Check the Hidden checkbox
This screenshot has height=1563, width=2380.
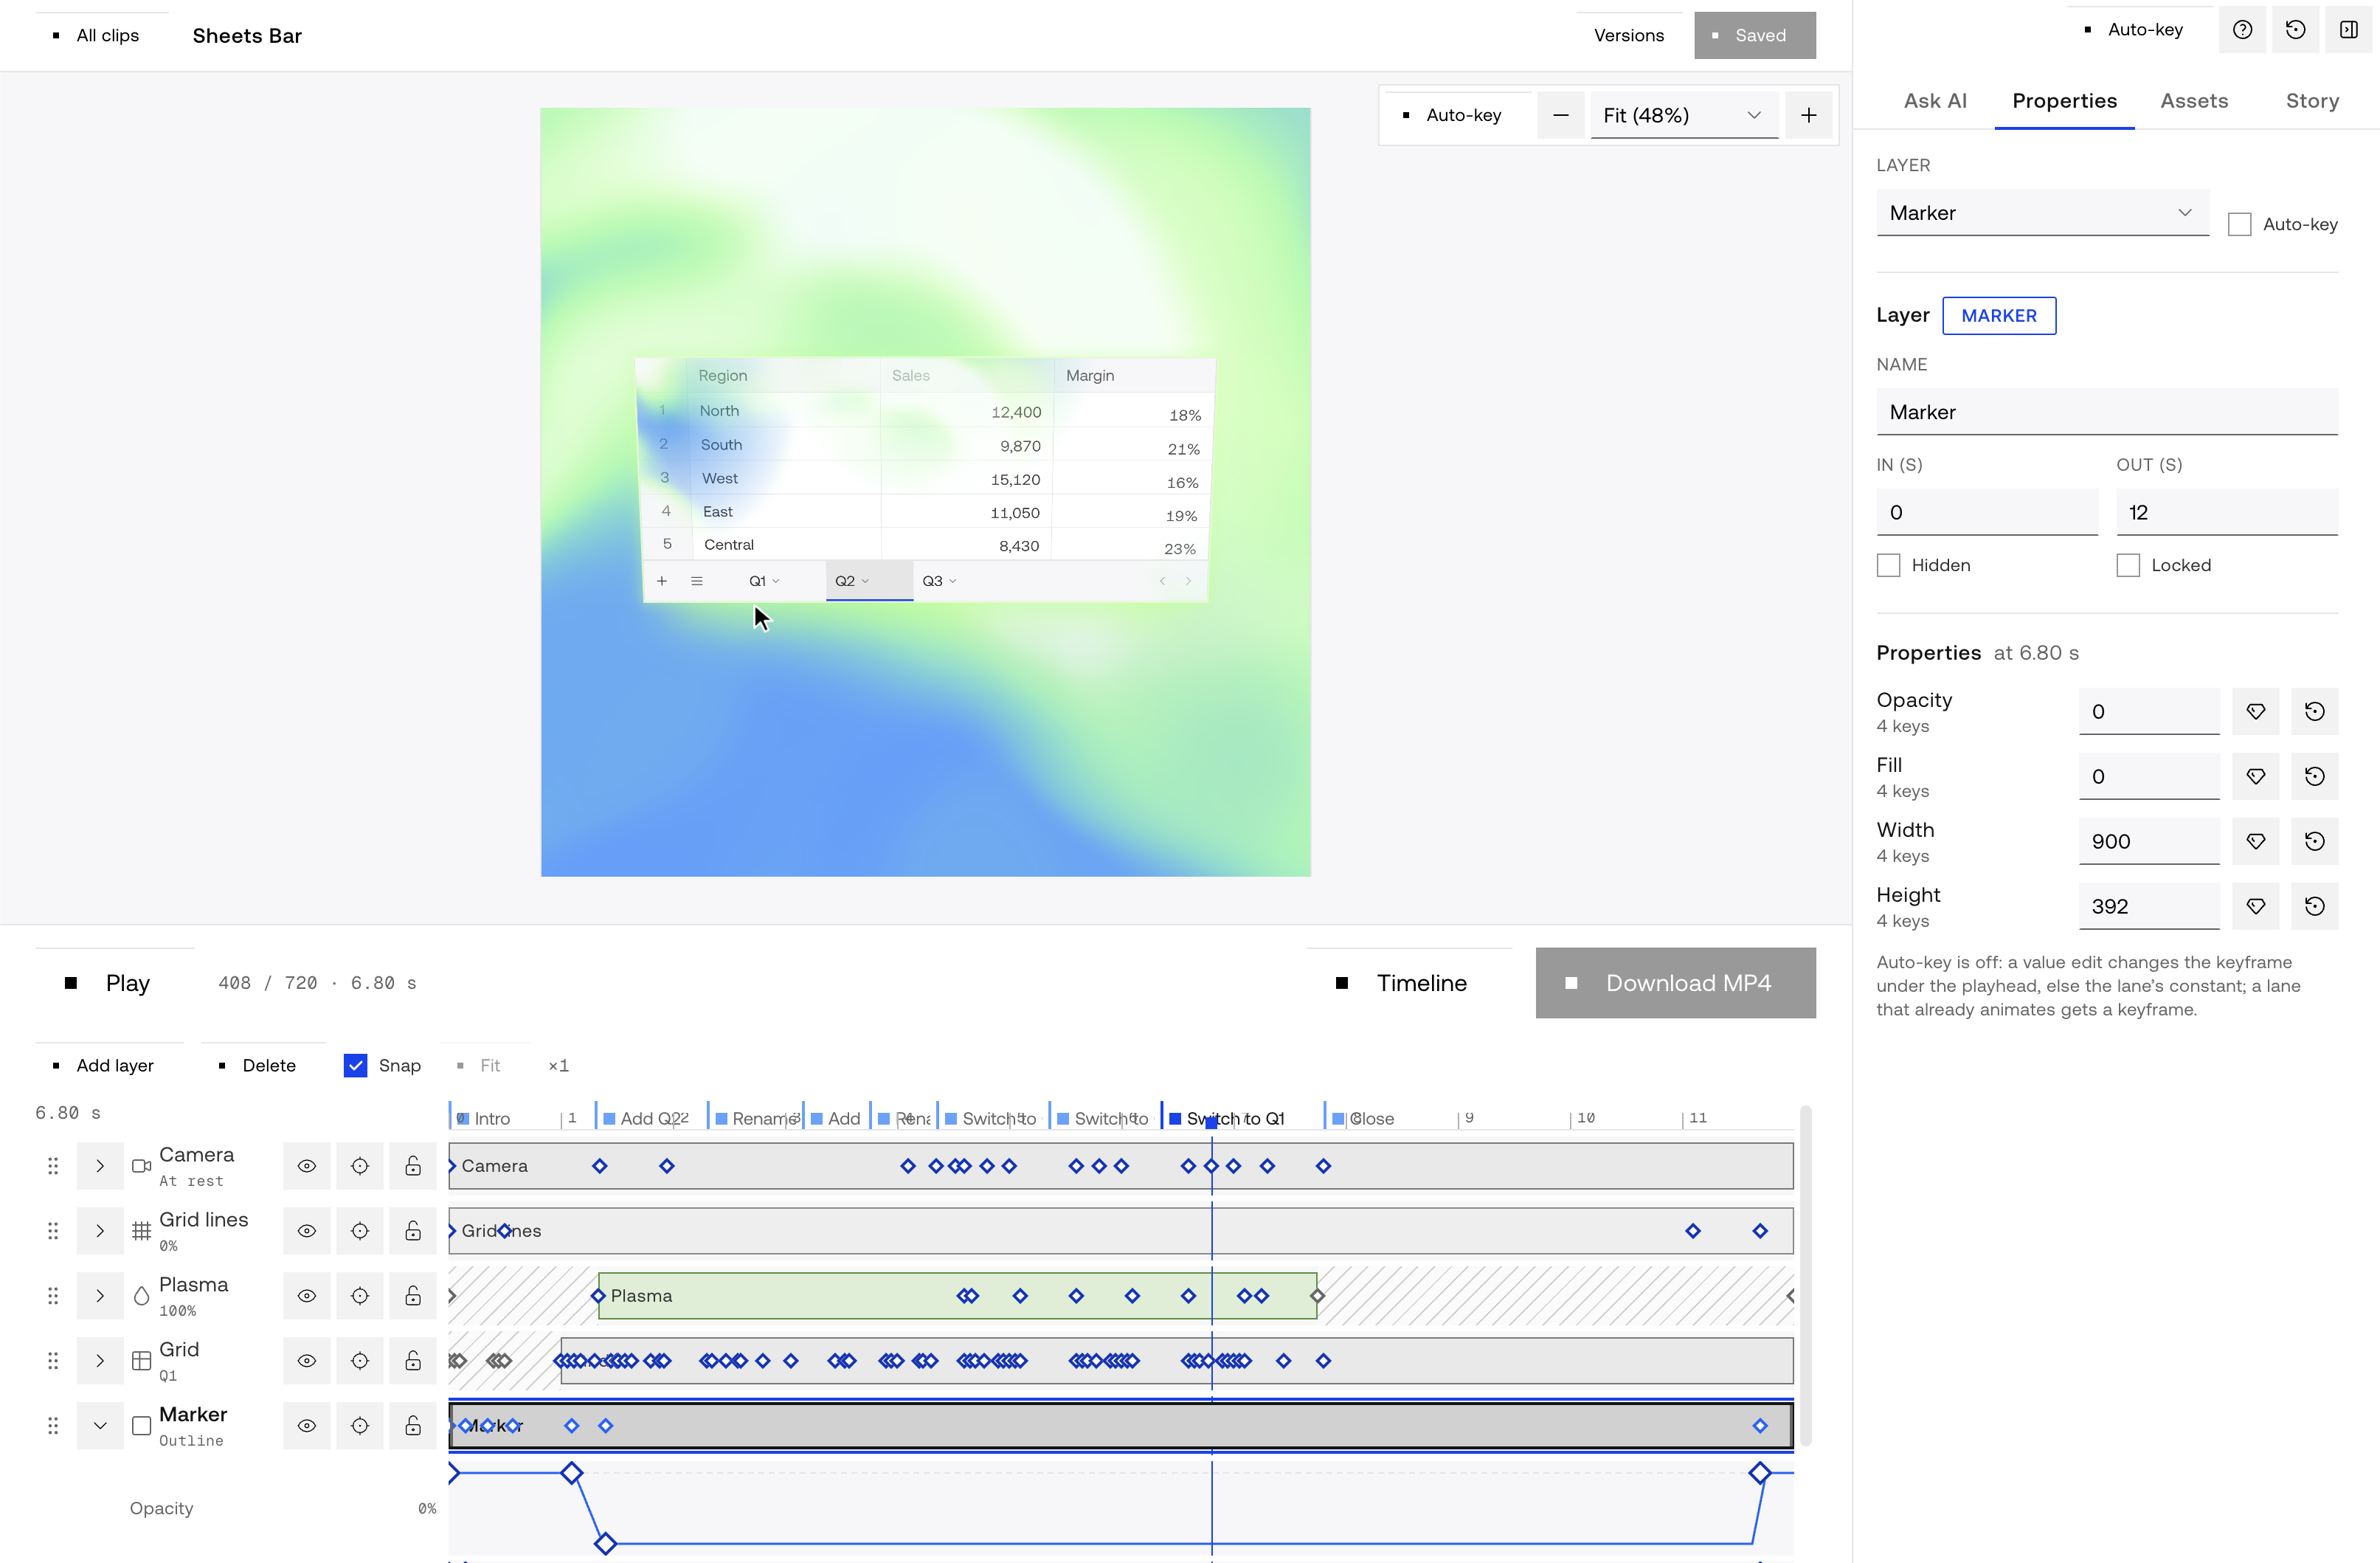click(1888, 565)
